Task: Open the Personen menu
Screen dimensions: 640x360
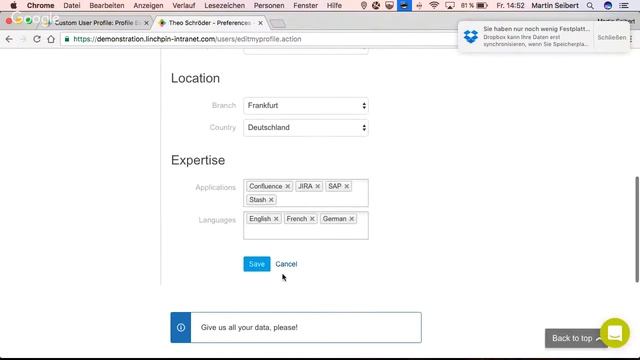Action: point(269,6)
